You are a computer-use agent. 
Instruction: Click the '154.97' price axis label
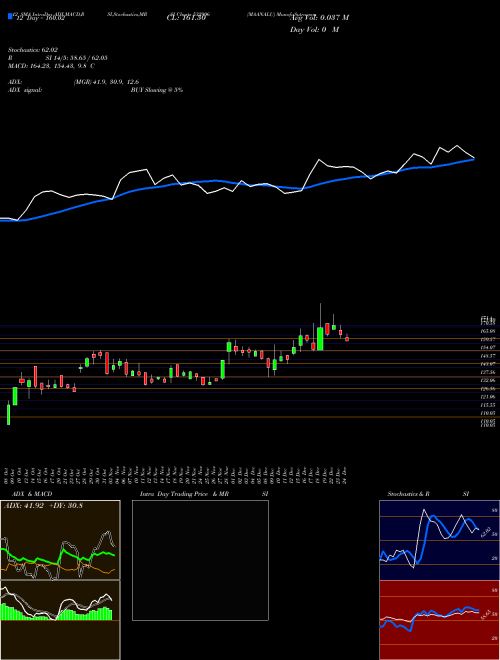pos(488,347)
